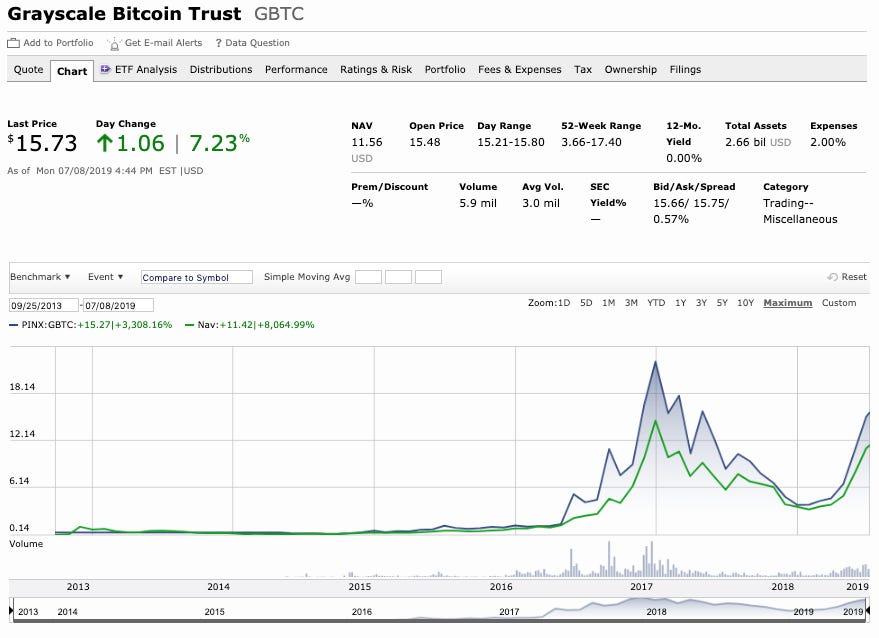
Task: Click the first Simple Moving Avg box
Action: 368,277
